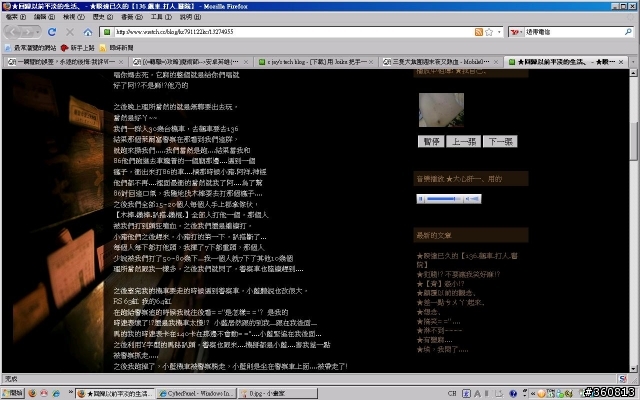
Task: Launch Firefox from the quick launch icon
Action: (x=32, y=393)
